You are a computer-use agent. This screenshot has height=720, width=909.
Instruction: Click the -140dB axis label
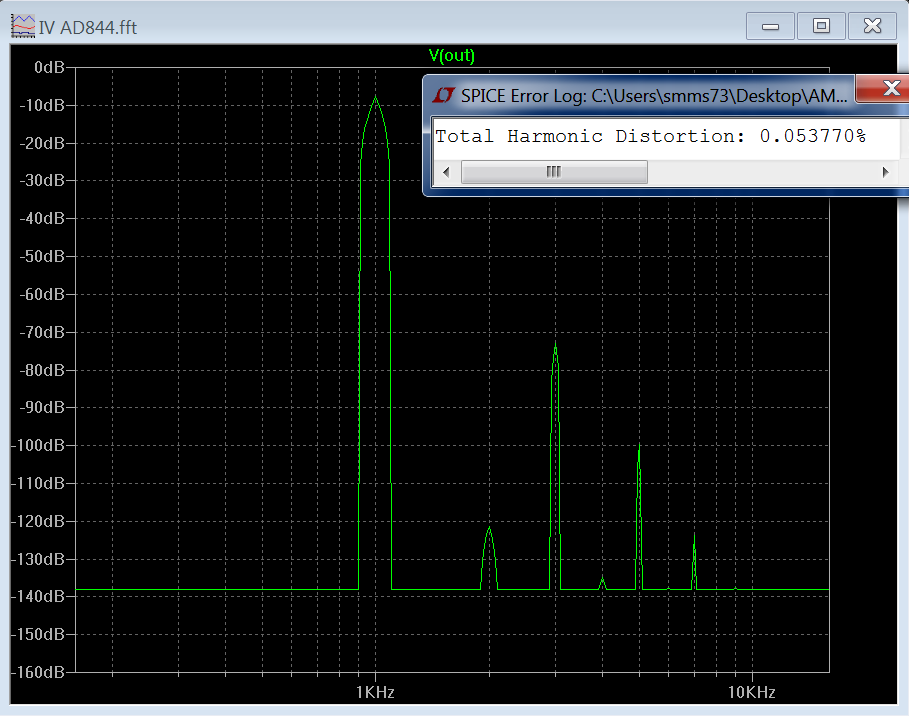tap(38, 597)
